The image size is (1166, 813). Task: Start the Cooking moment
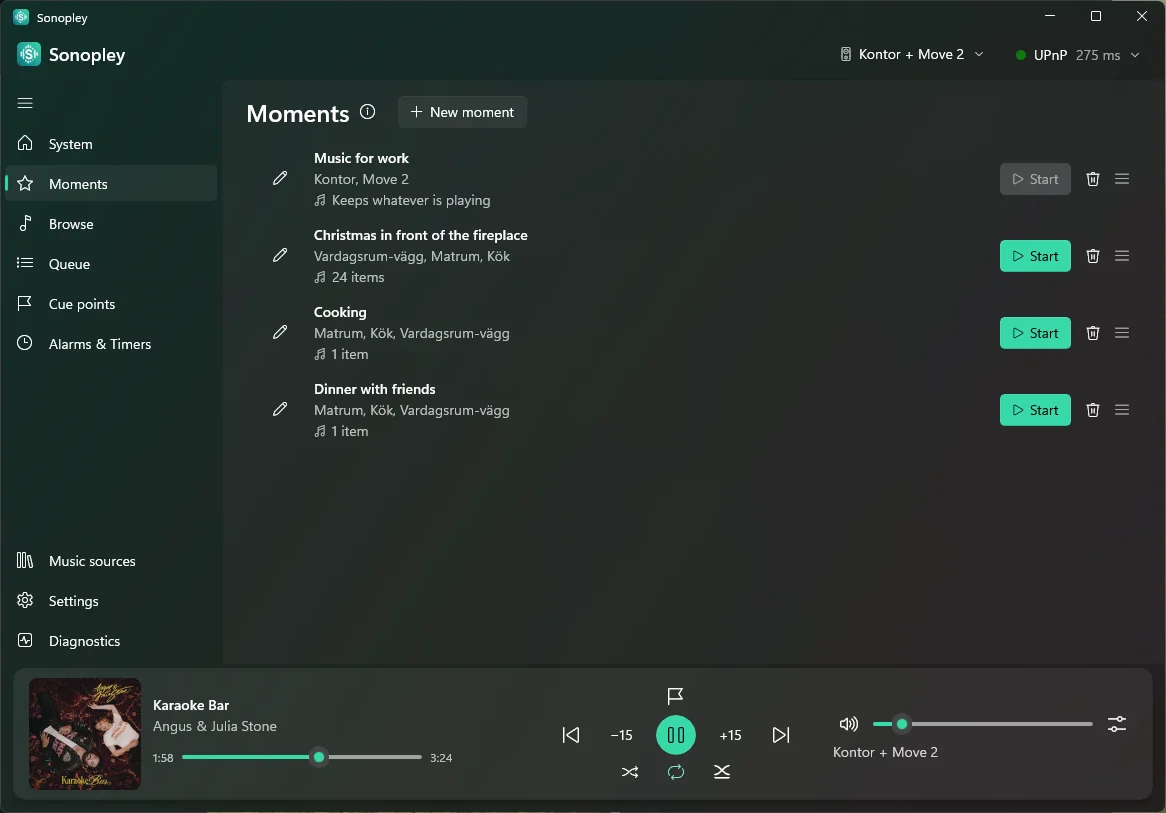click(1035, 333)
